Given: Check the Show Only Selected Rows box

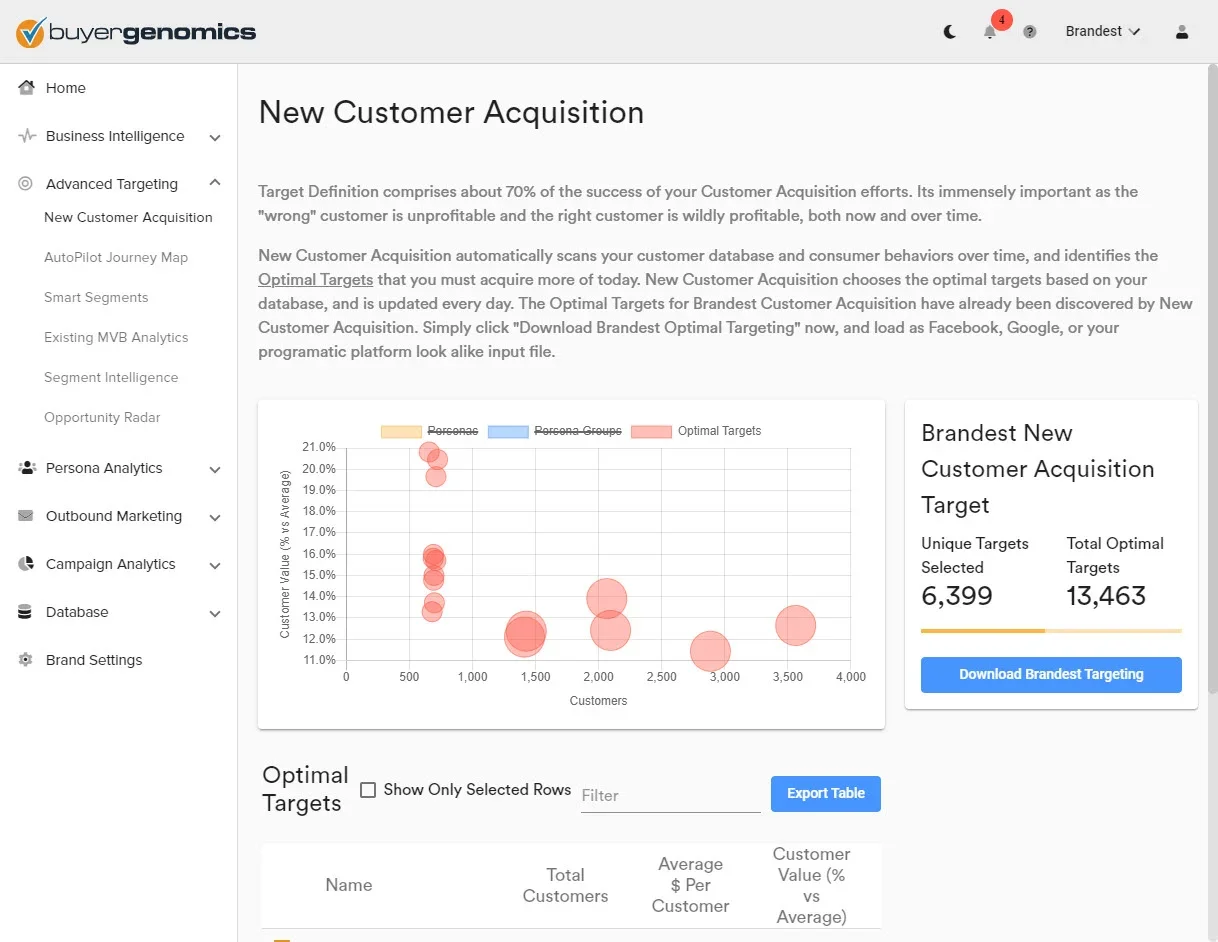Looking at the screenshot, I should coord(368,790).
